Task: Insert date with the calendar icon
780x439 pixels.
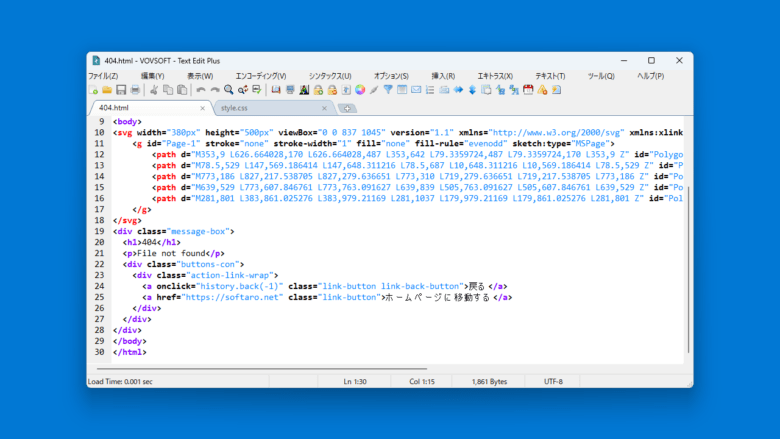Action: click(528, 90)
